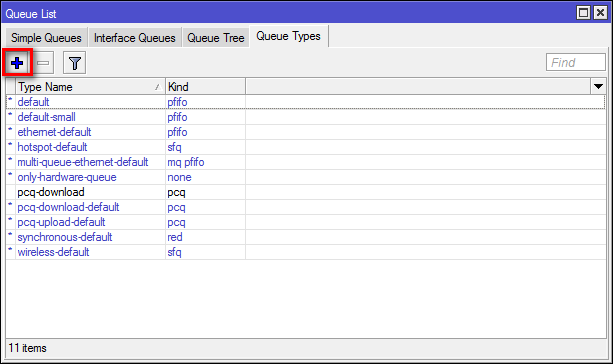Select the Queue Types tab

tap(289, 36)
